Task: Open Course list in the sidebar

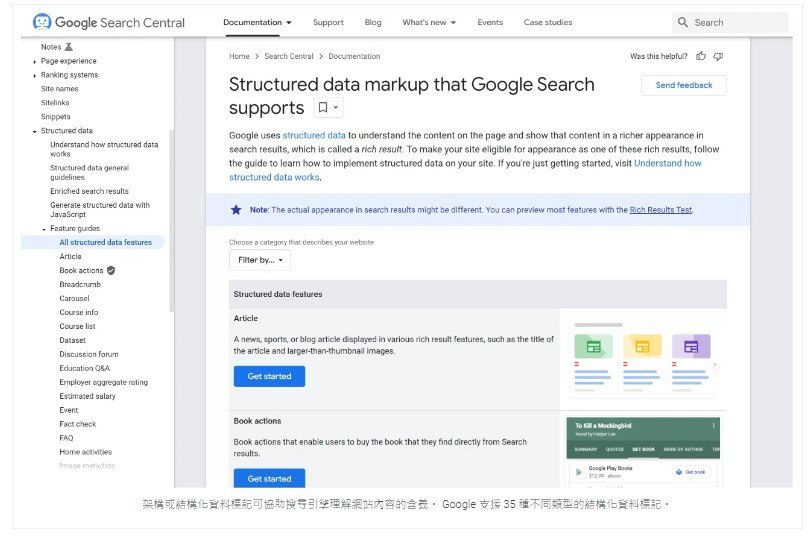Action: point(77,326)
